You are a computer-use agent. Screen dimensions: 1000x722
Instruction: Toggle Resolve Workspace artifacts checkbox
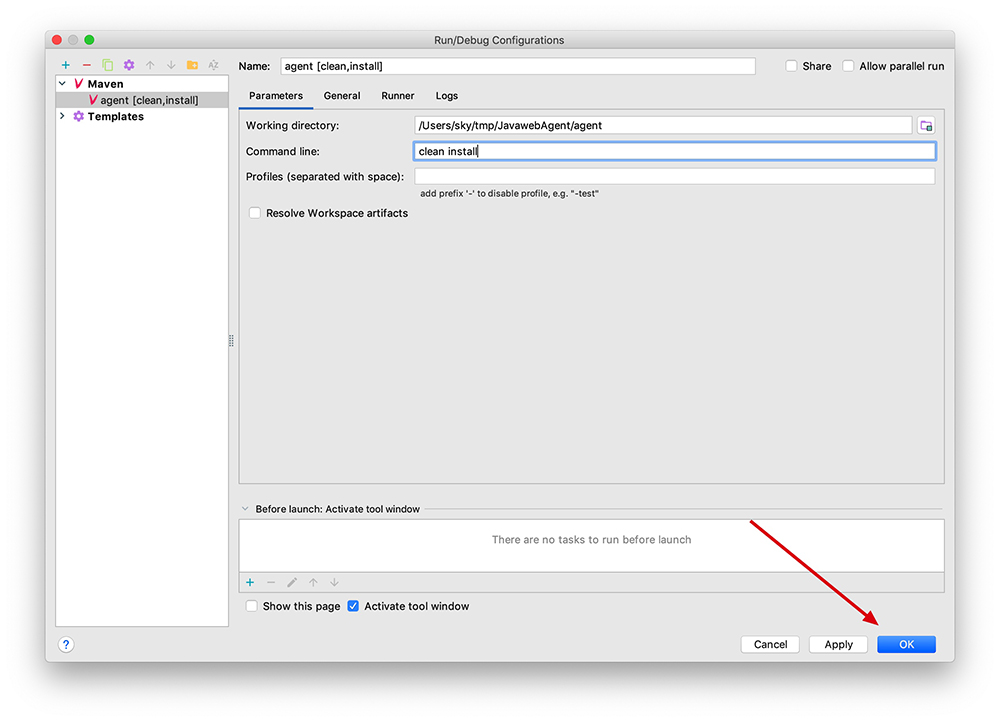(x=254, y=213)
